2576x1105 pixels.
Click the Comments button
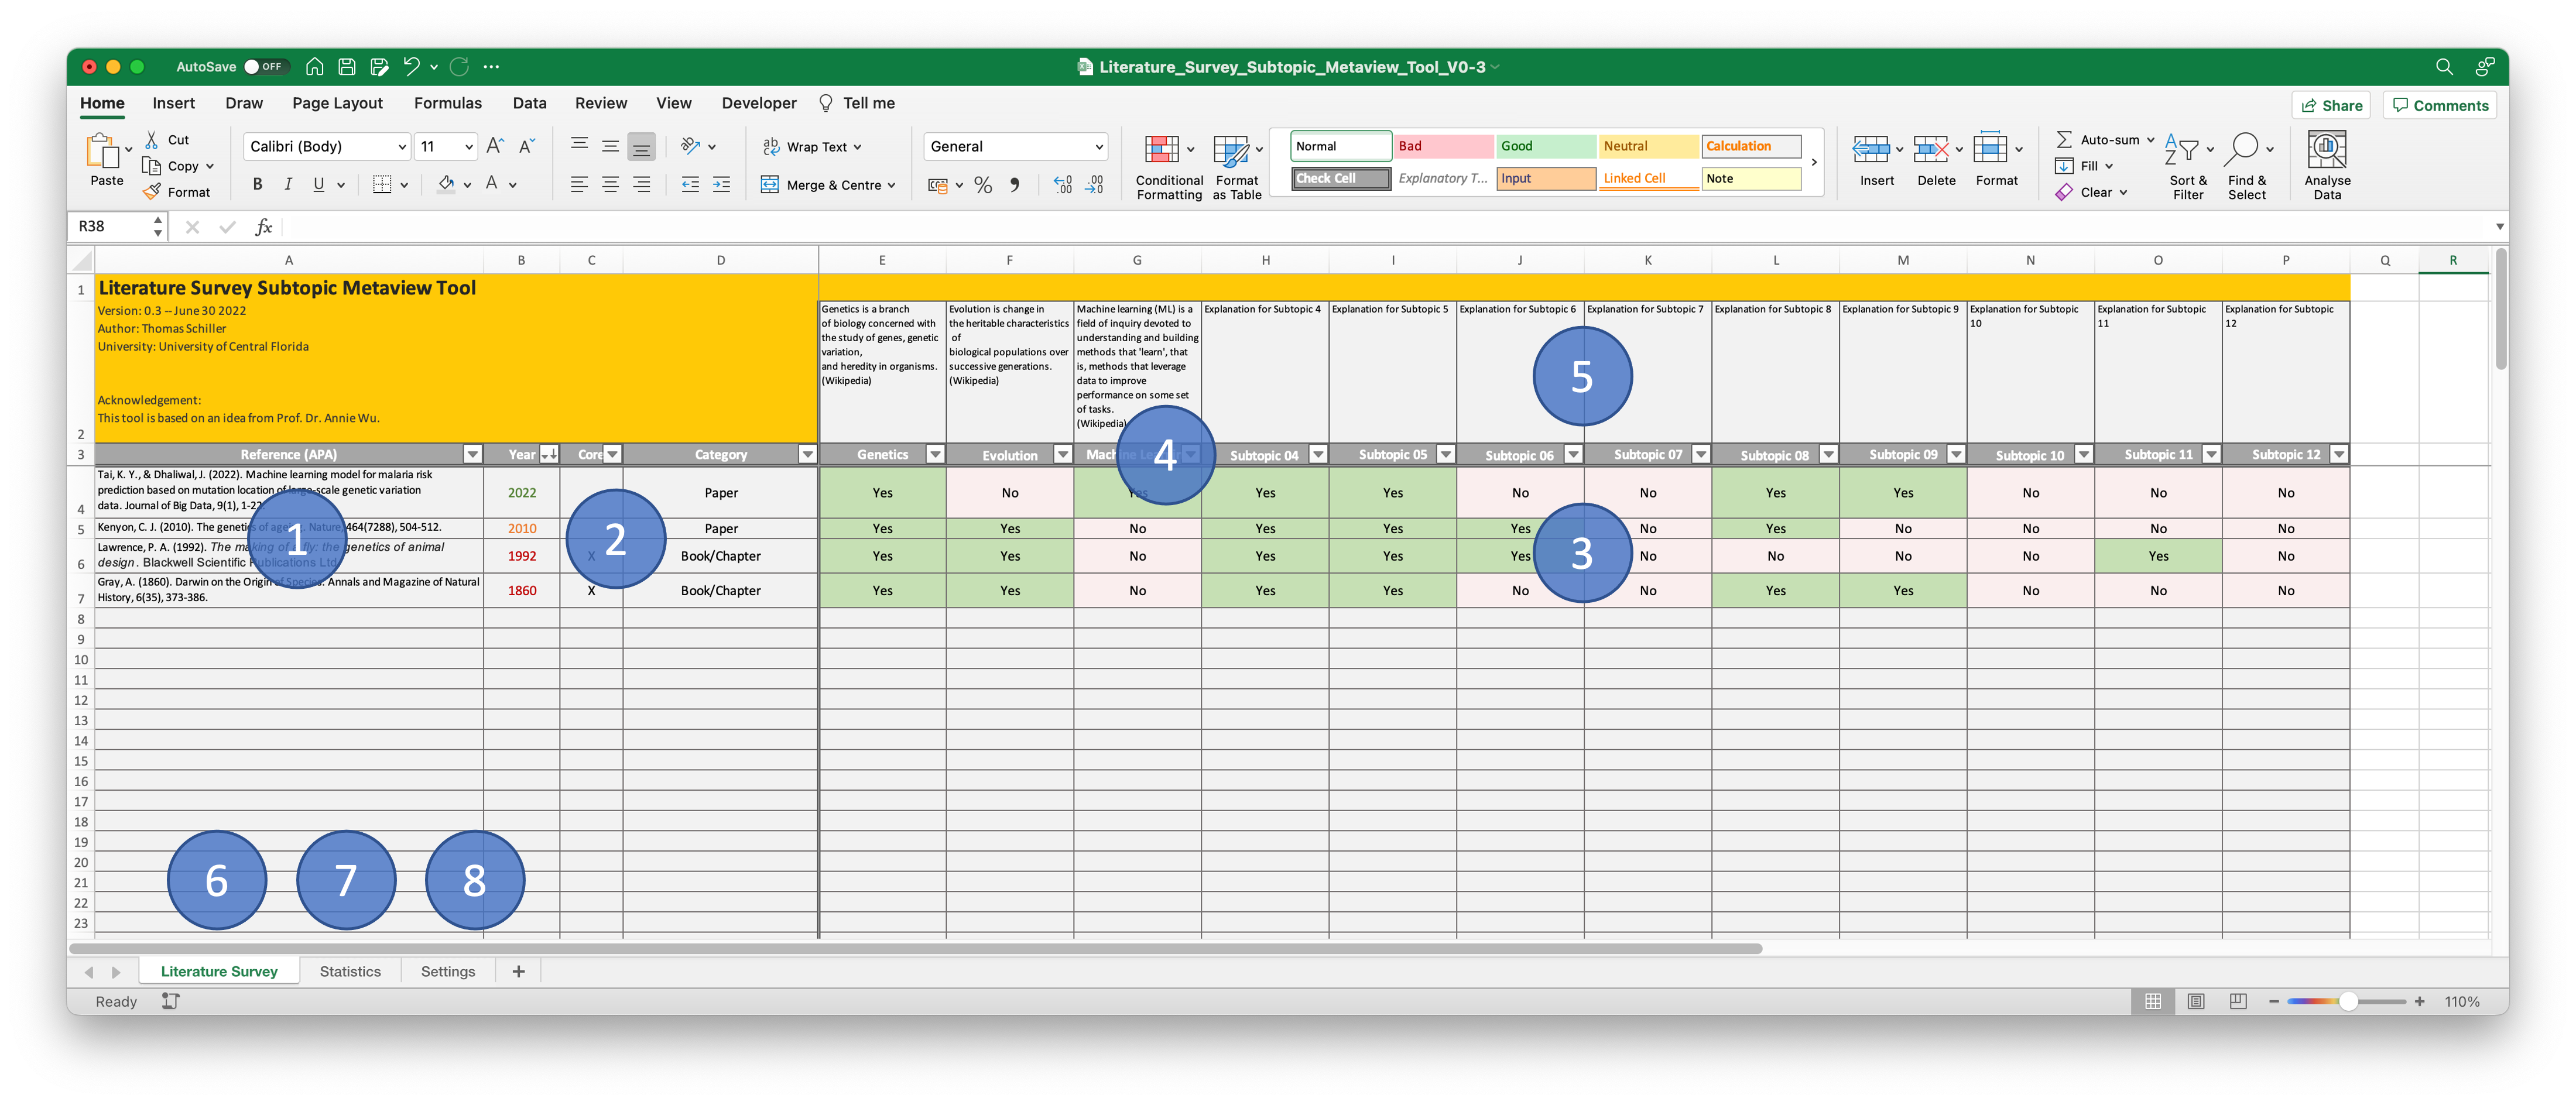2439,105
